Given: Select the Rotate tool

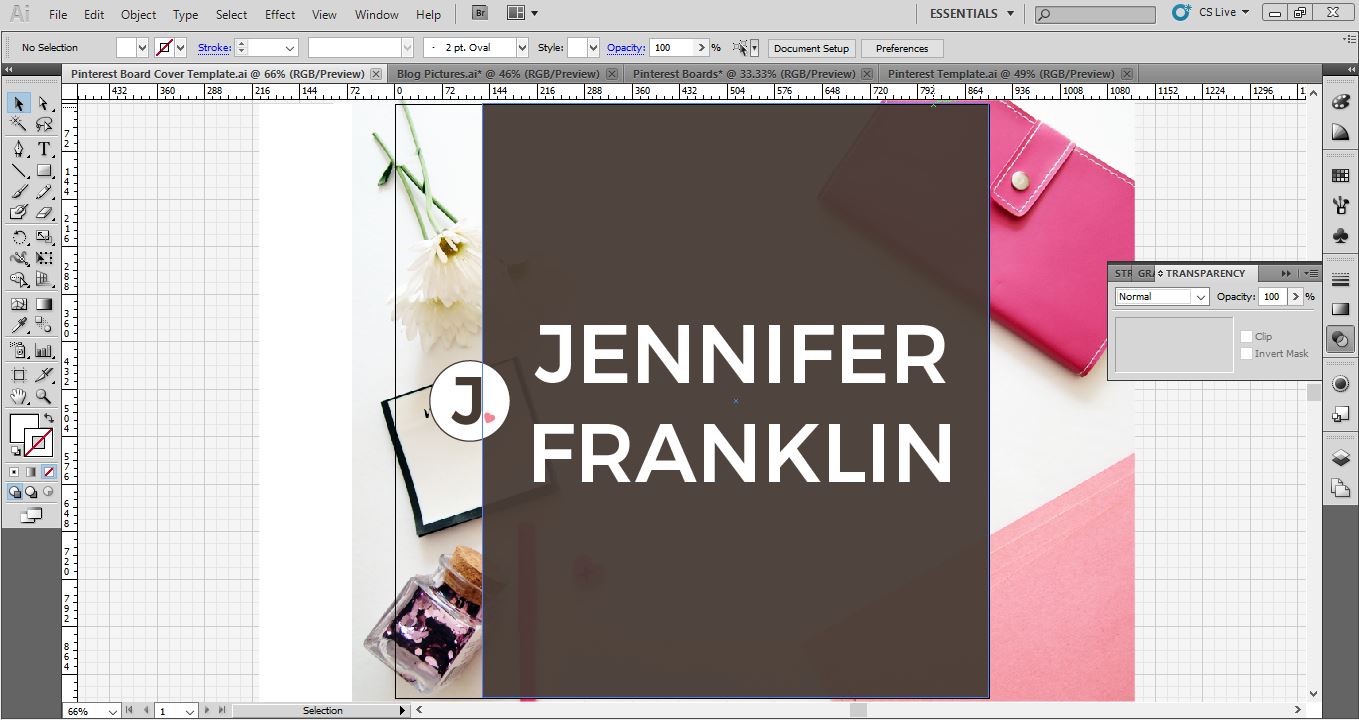Looking at the screenshot, I should (x=19, y=237).
